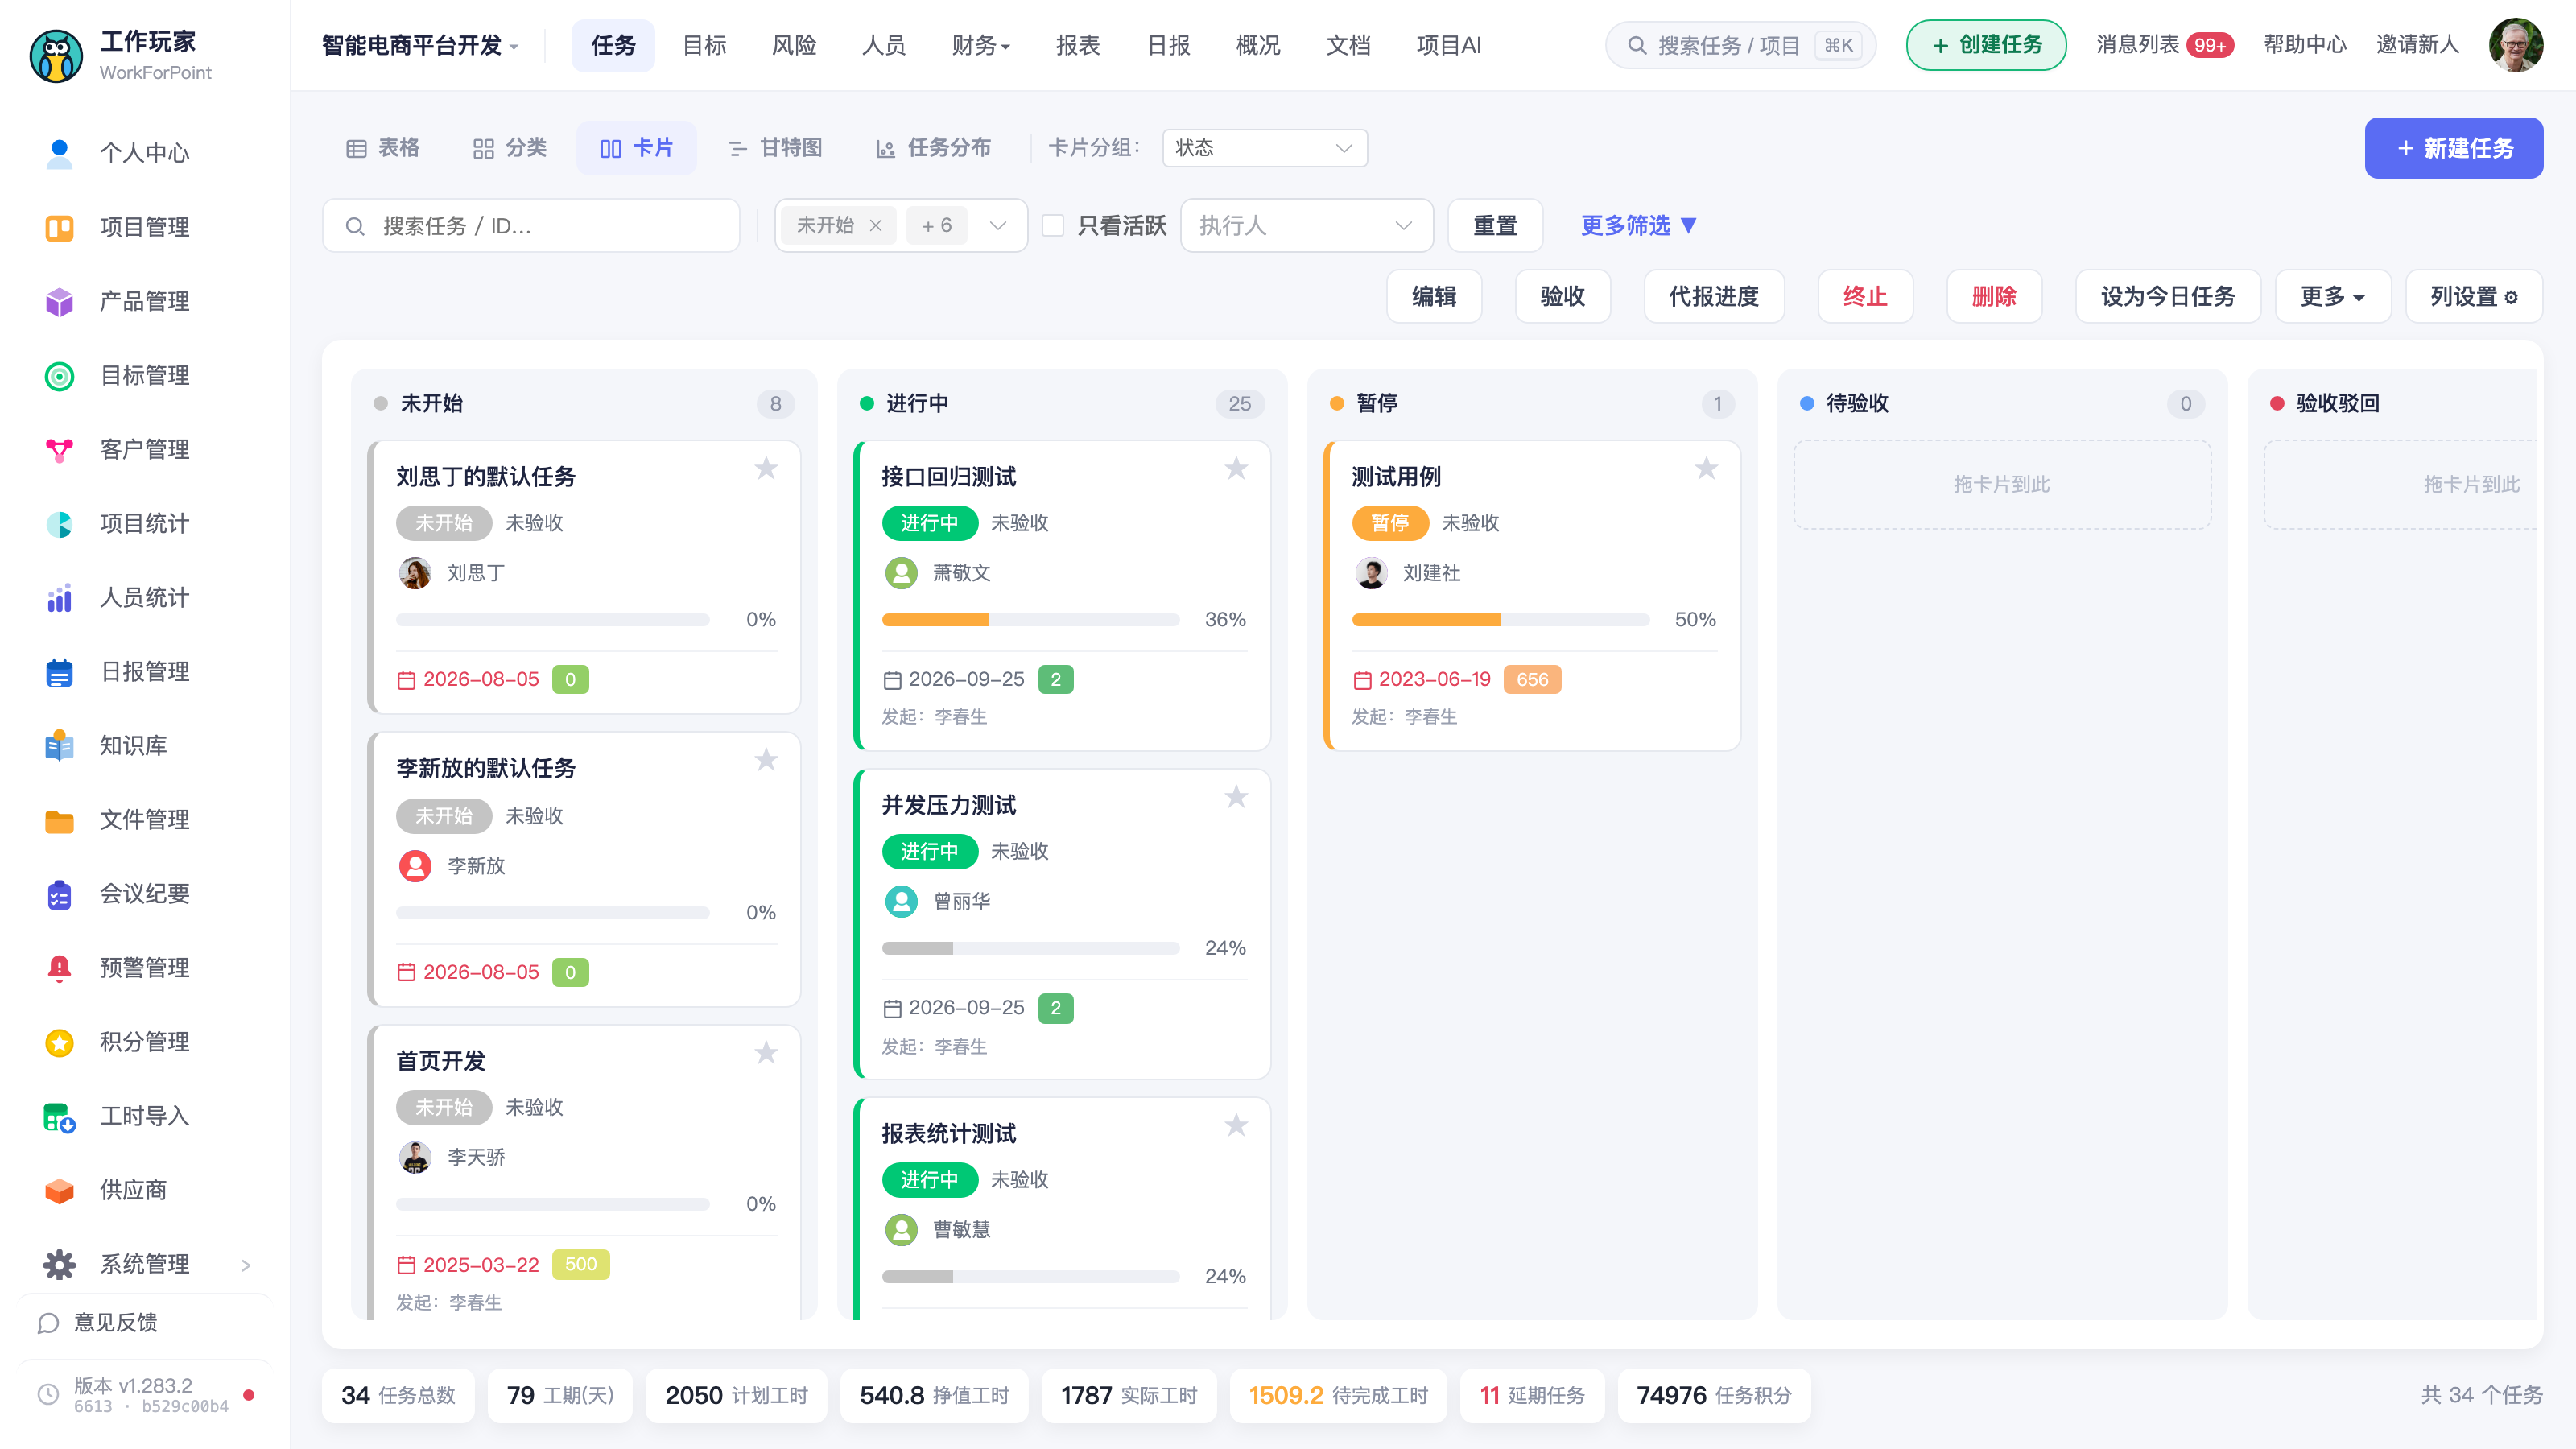This screenshot has height=1449, width=2576.
Task: Star the 李新放的默认任务 card
Action: (766, 760)
